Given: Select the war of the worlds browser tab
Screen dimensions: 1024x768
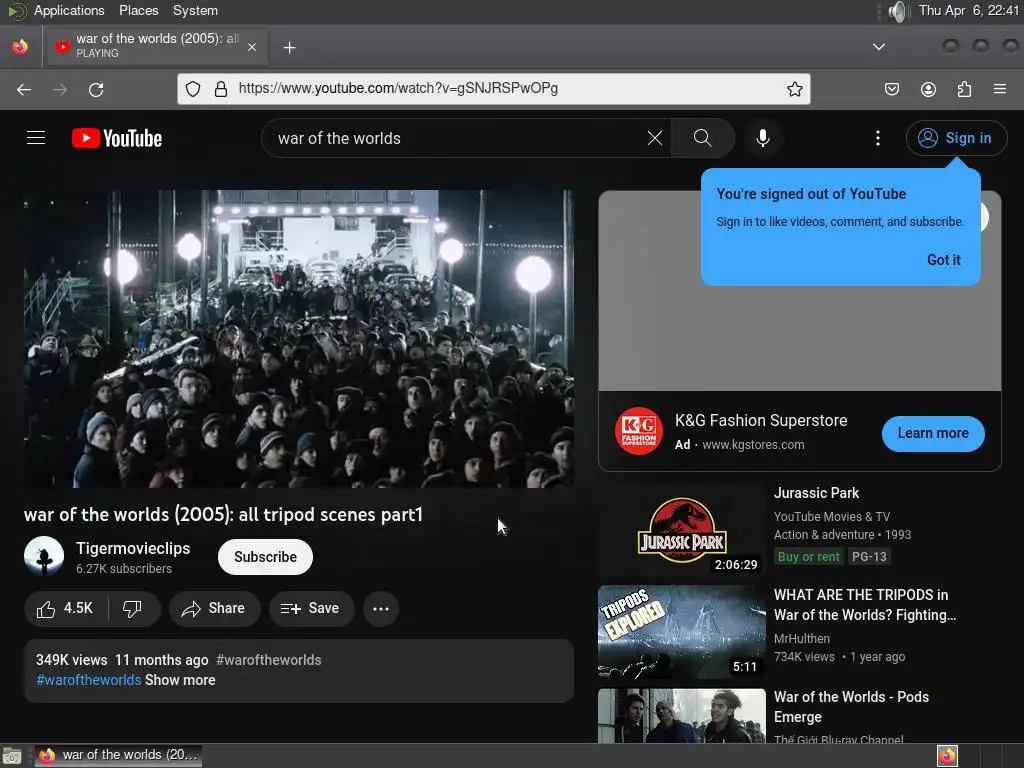Looking at the screenshot, I should pos(157,46).
